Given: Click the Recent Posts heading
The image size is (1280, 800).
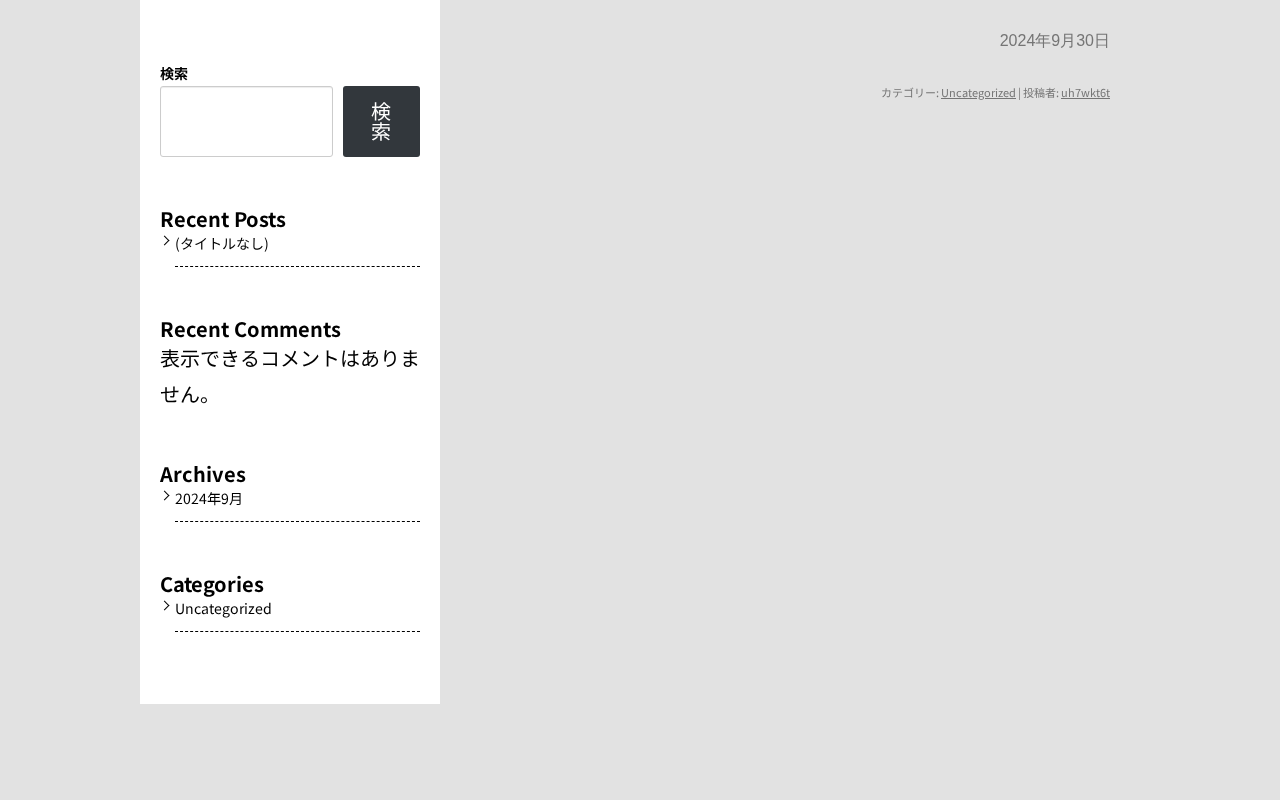Looking at the screenshot, I should click(223, 219).
